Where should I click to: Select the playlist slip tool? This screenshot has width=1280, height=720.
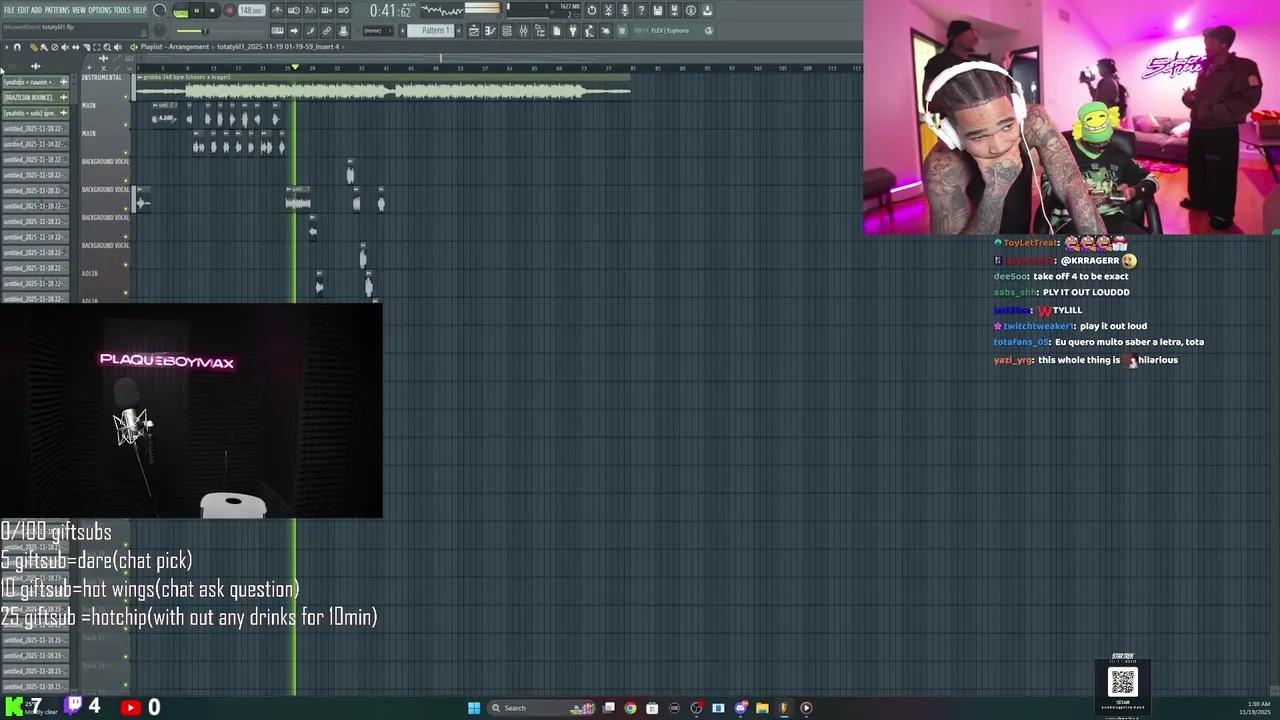point(76,47)
